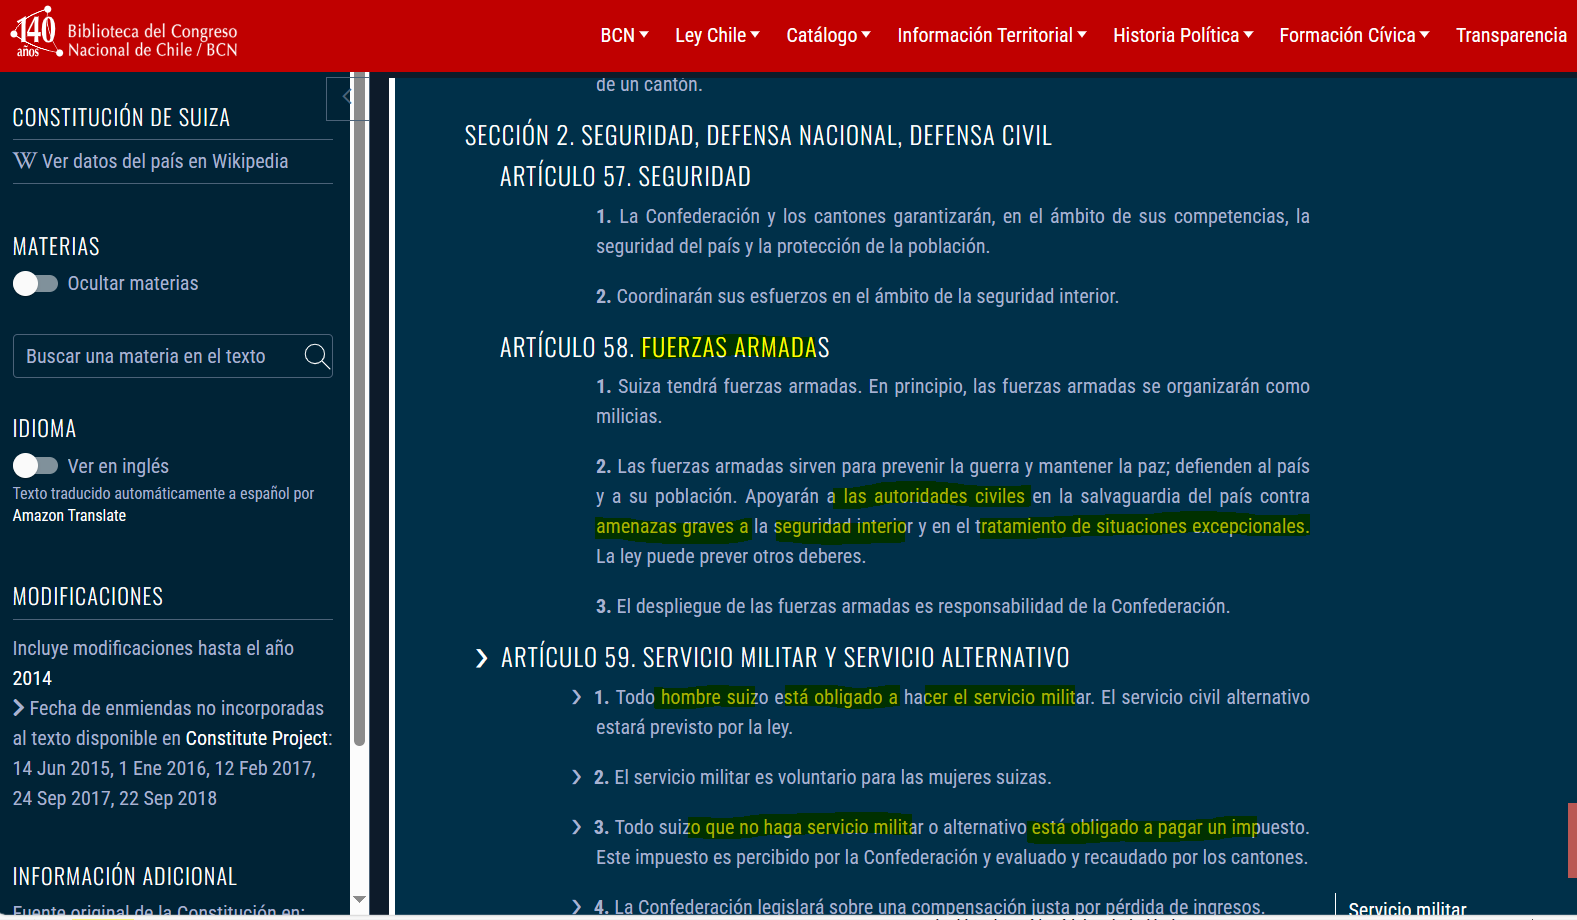Click the chevron beside Artículo 59 heading

coord(482,658)
